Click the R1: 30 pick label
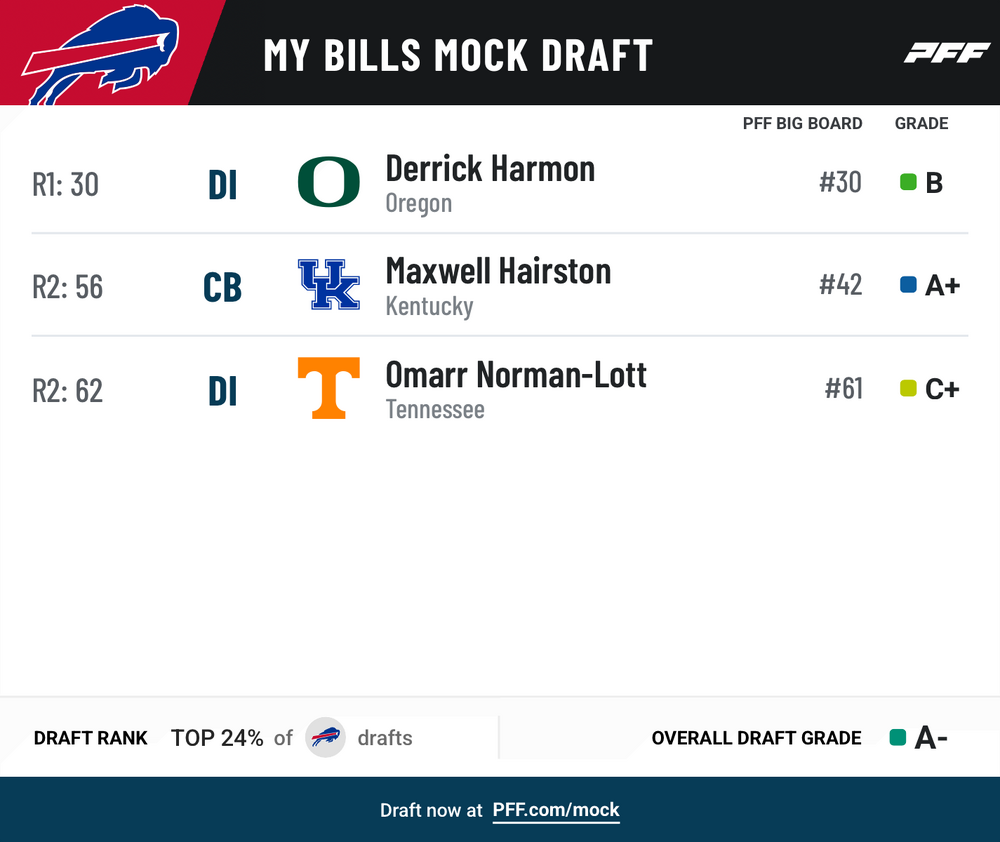 [x=66, y=184]
